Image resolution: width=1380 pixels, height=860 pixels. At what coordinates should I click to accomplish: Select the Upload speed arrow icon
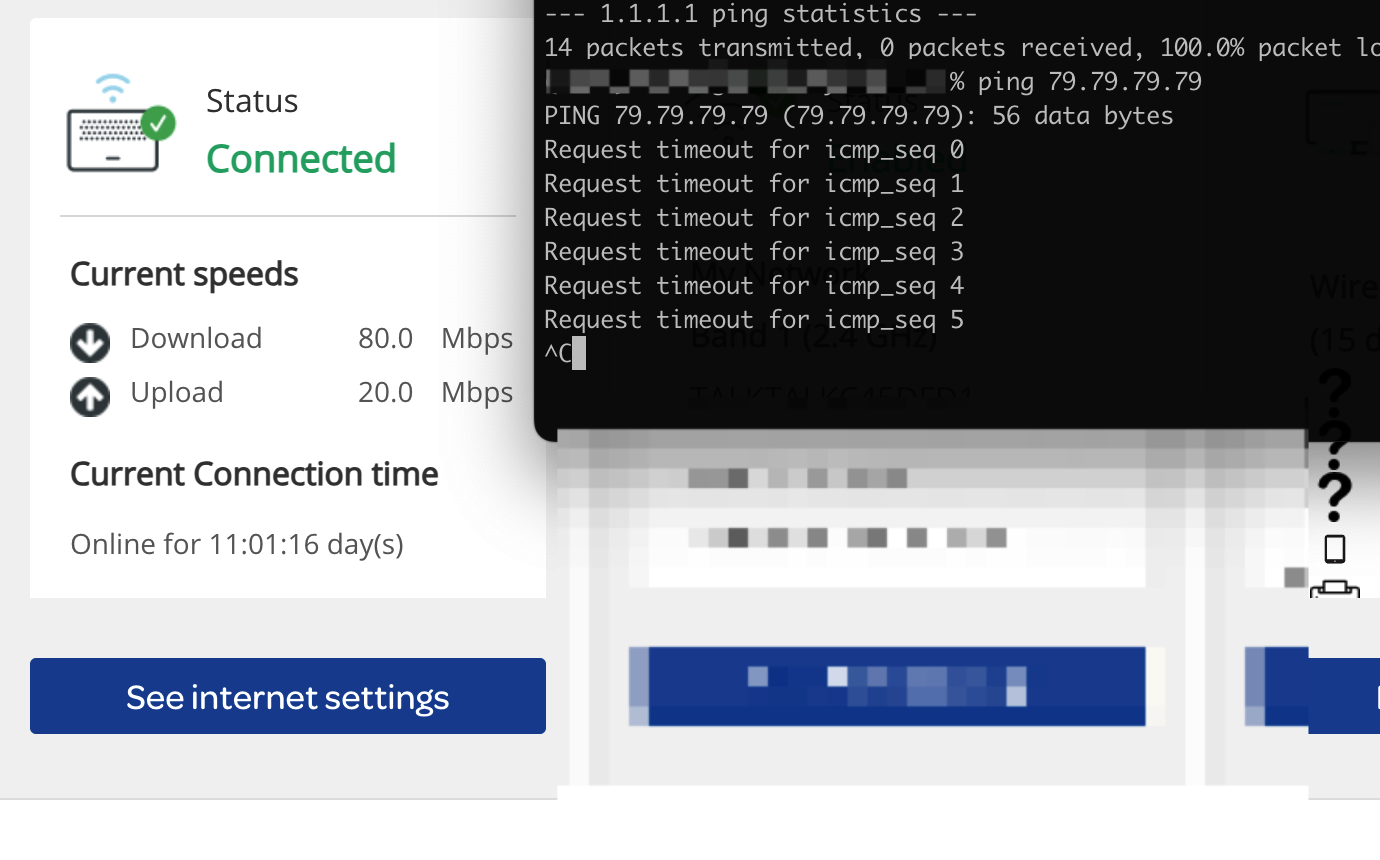[x=89, y=396]
